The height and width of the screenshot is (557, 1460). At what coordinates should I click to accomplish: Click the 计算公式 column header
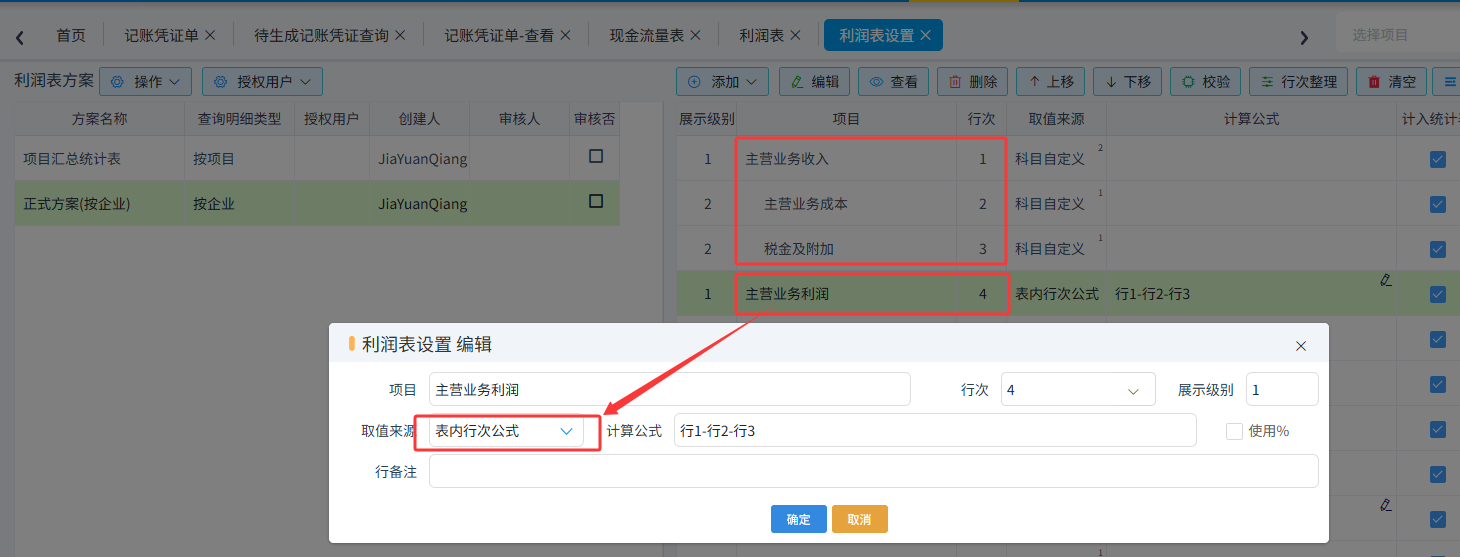click(1252, 118)
